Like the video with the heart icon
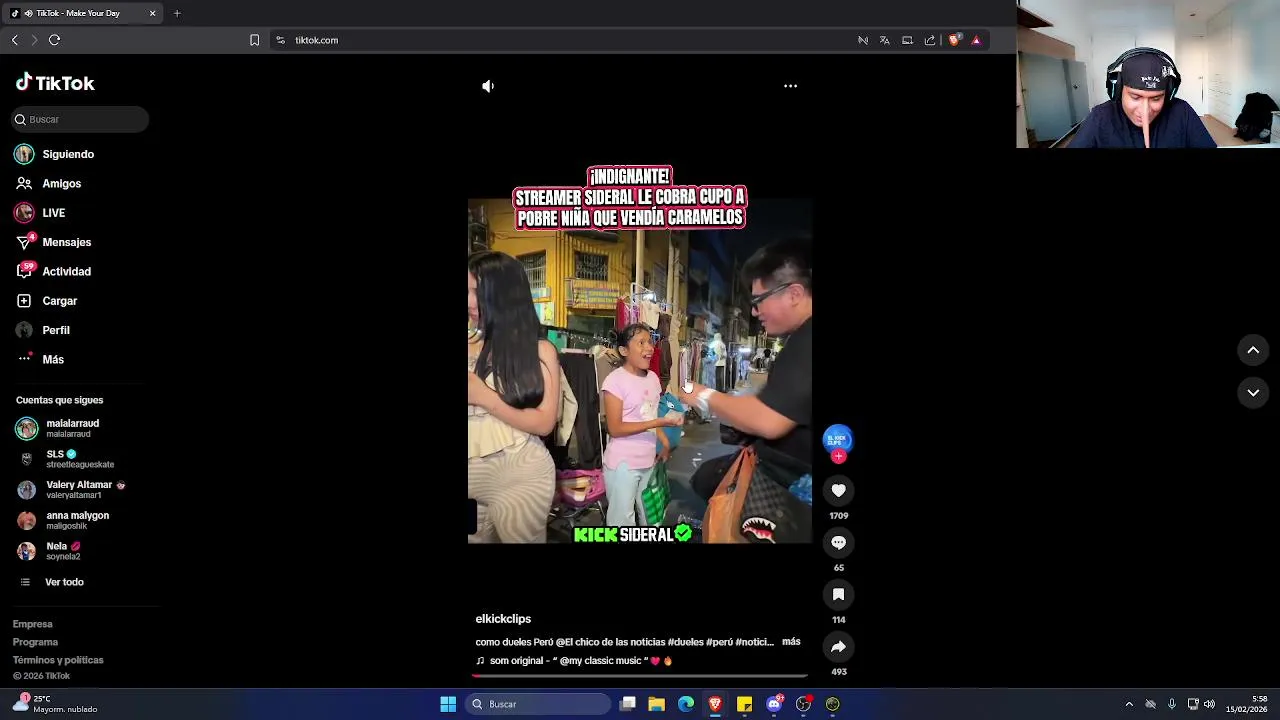The image size is (1280, 720). [x=838, y=490]
